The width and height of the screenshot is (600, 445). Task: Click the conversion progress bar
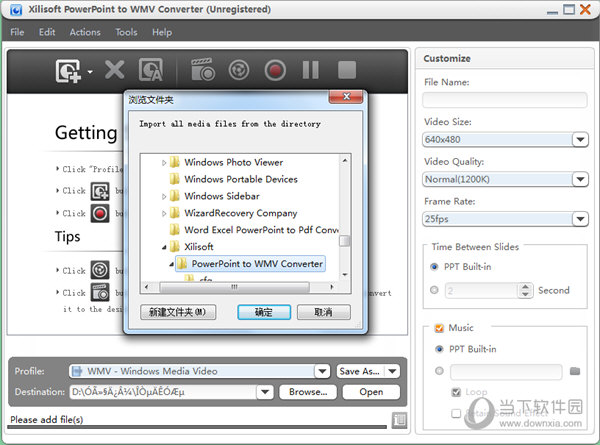197,427
